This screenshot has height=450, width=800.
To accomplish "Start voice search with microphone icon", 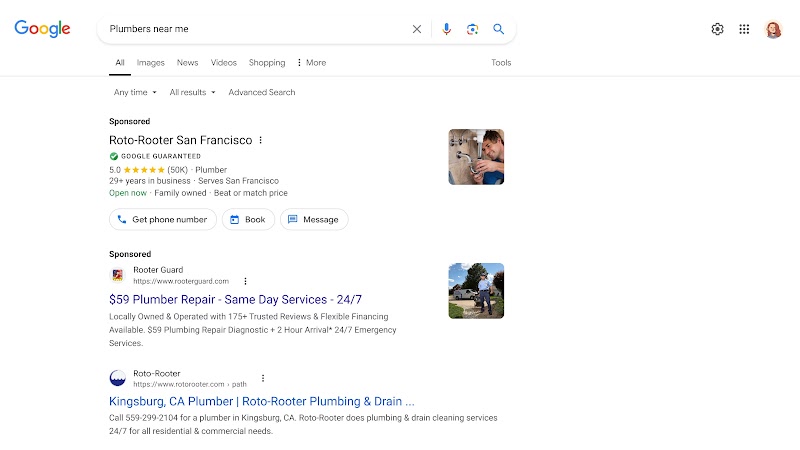I will (446, 29).
